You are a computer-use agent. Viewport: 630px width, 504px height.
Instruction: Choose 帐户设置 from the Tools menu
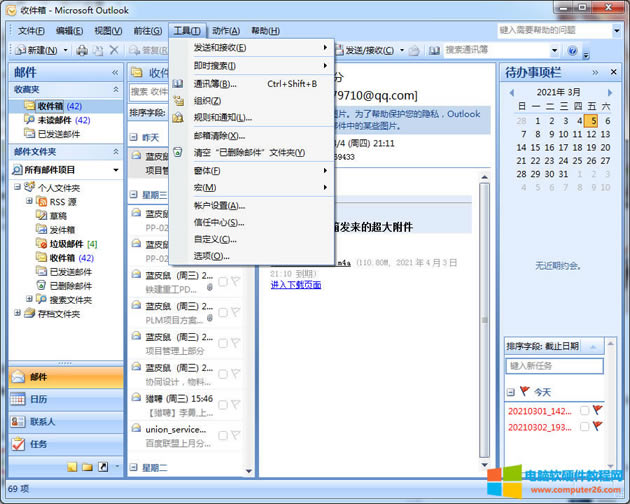(221, 205)
